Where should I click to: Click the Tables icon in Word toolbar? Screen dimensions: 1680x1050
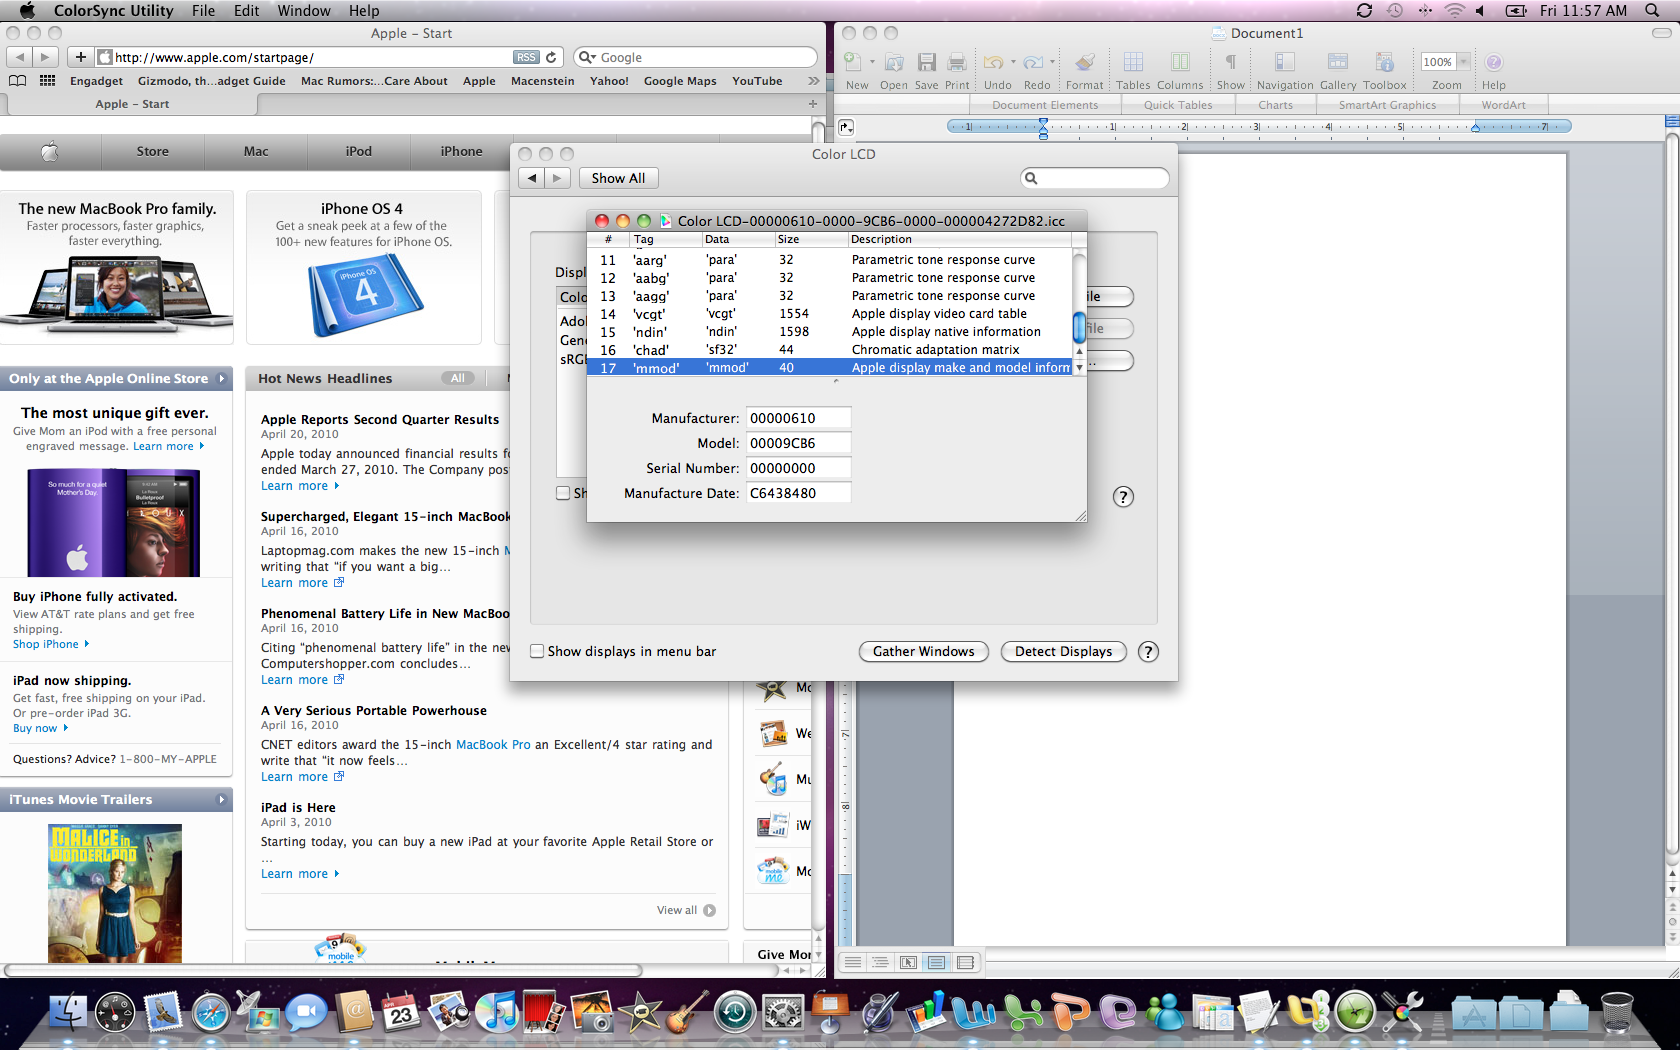coord(1133,62)
